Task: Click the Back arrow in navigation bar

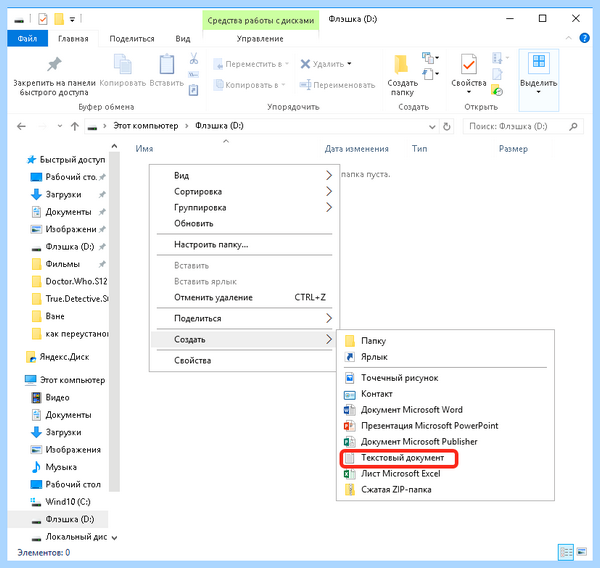Action: point(21,126)
